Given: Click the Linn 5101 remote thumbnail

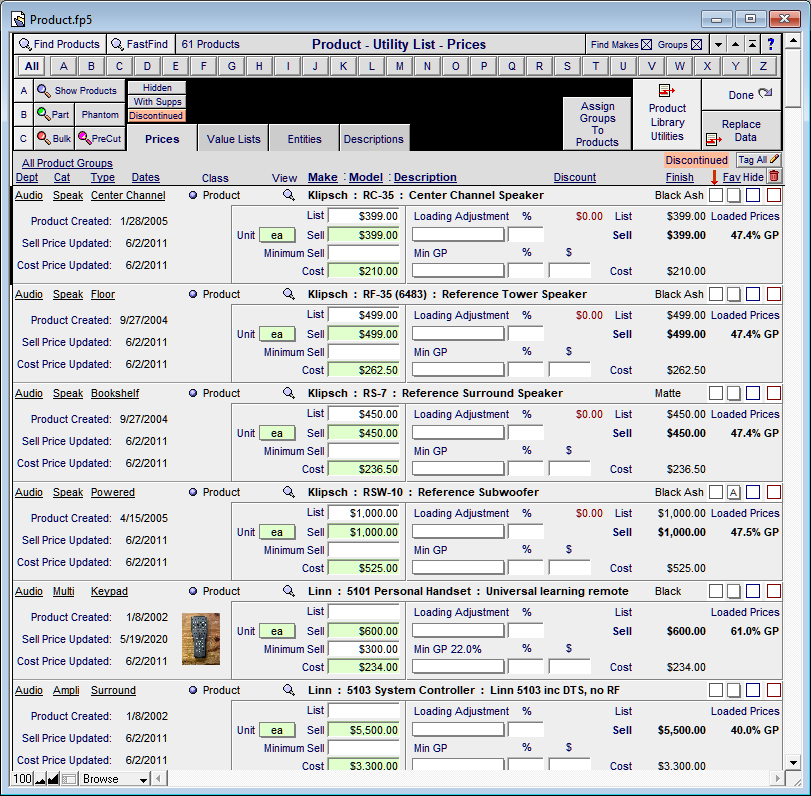Looking at the screenshot, I should click(x=201, y=639).
